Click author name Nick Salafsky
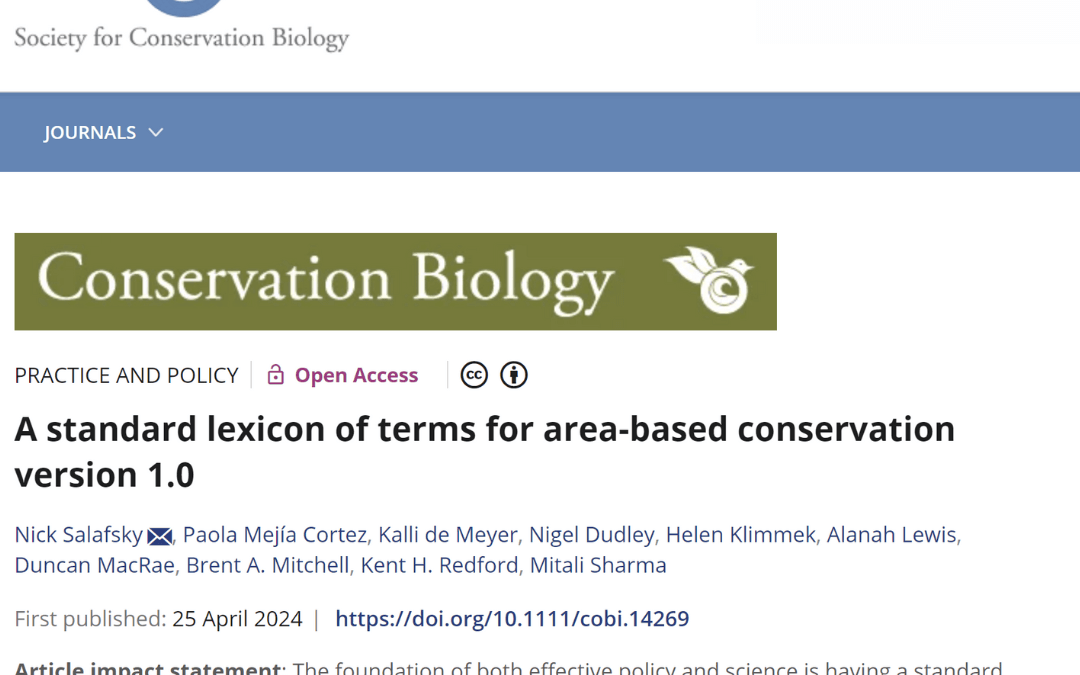 click(76, 535)
